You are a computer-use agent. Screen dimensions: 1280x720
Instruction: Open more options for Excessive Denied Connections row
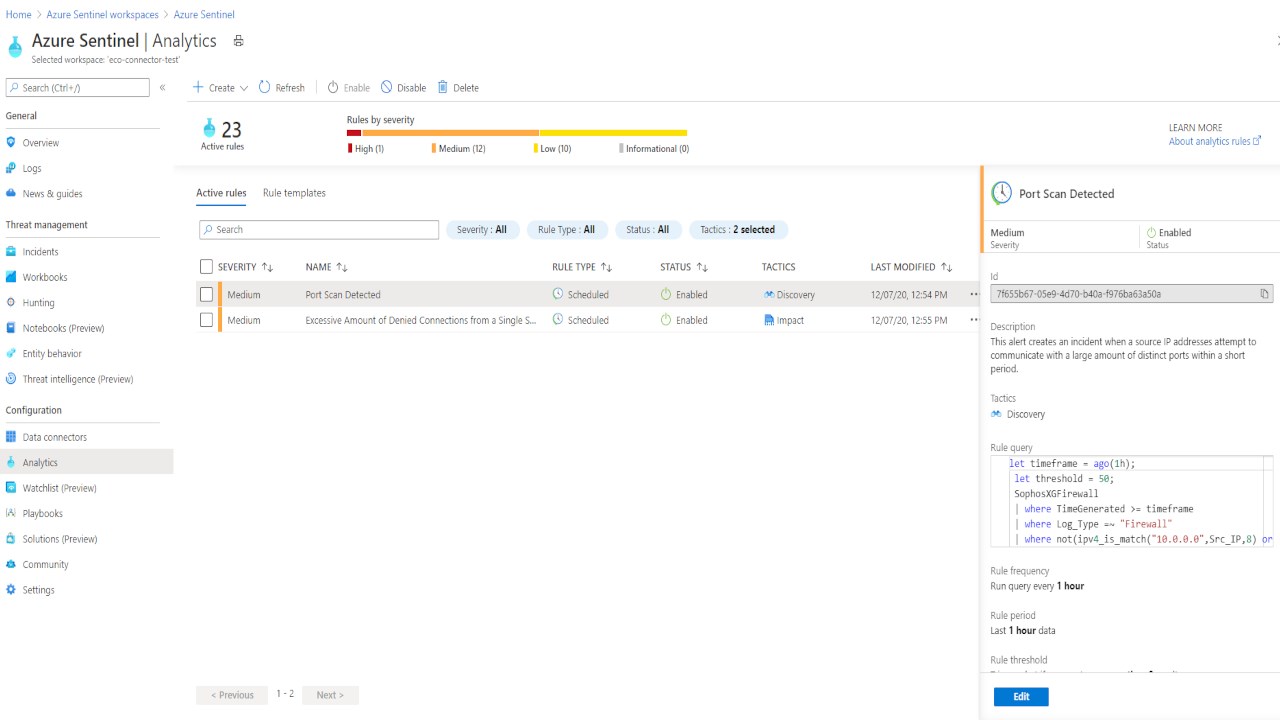(974, 320)
